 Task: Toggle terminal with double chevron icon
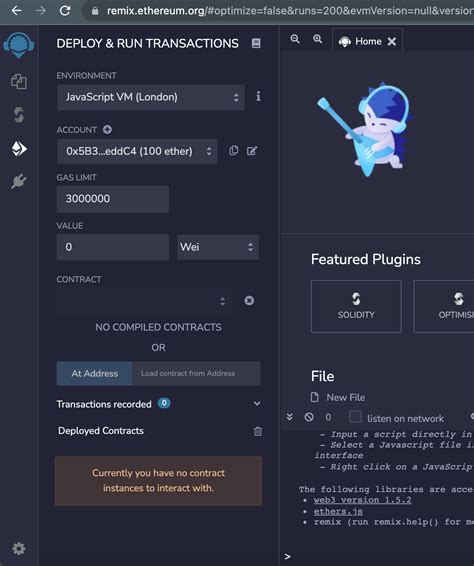pos(290,417)
